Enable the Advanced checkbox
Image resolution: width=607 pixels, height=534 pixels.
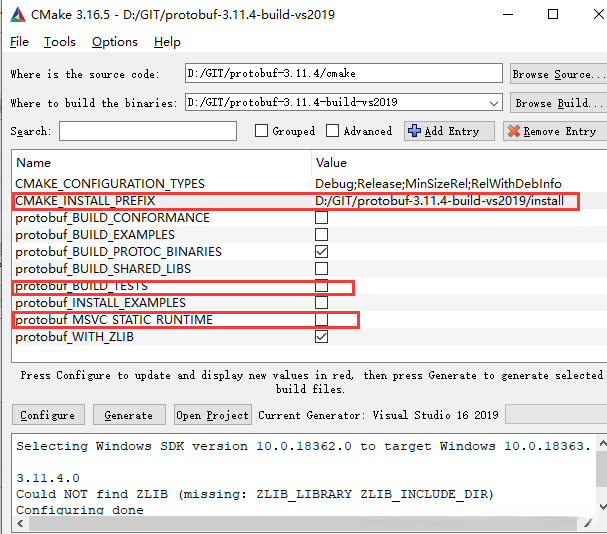click(x=332, y=131)
